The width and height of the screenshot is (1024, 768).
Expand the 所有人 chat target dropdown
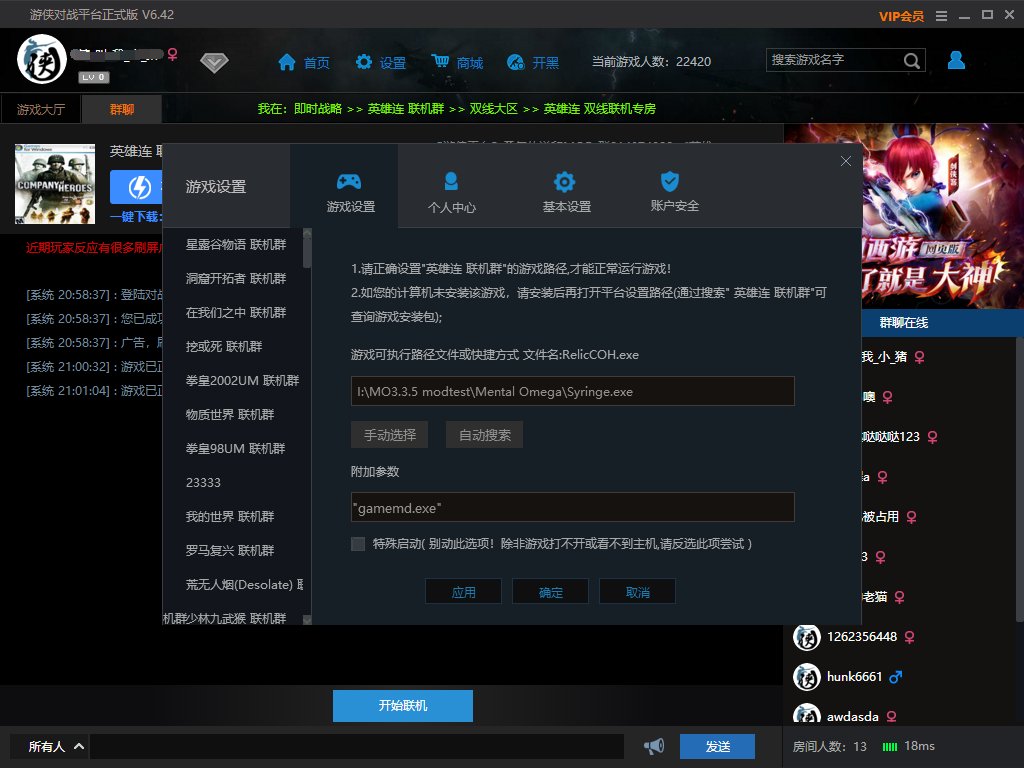(x=56, y=746)
